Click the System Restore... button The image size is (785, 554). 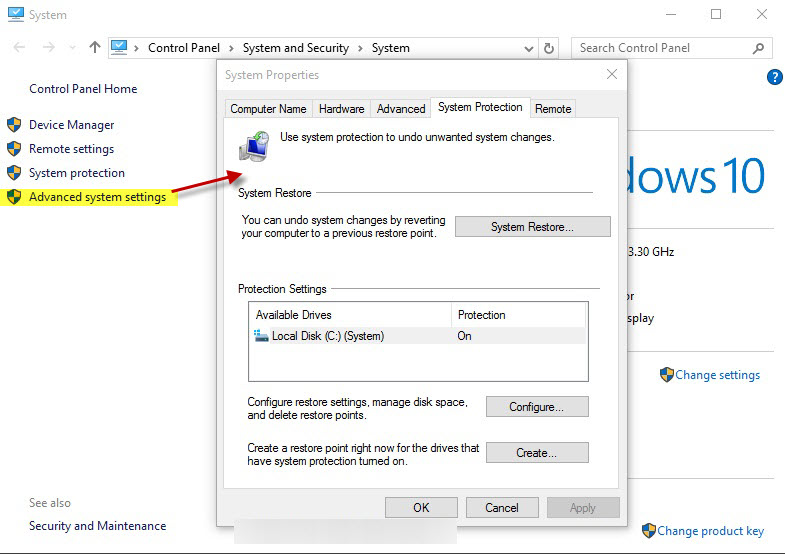[x=533, y=227]
